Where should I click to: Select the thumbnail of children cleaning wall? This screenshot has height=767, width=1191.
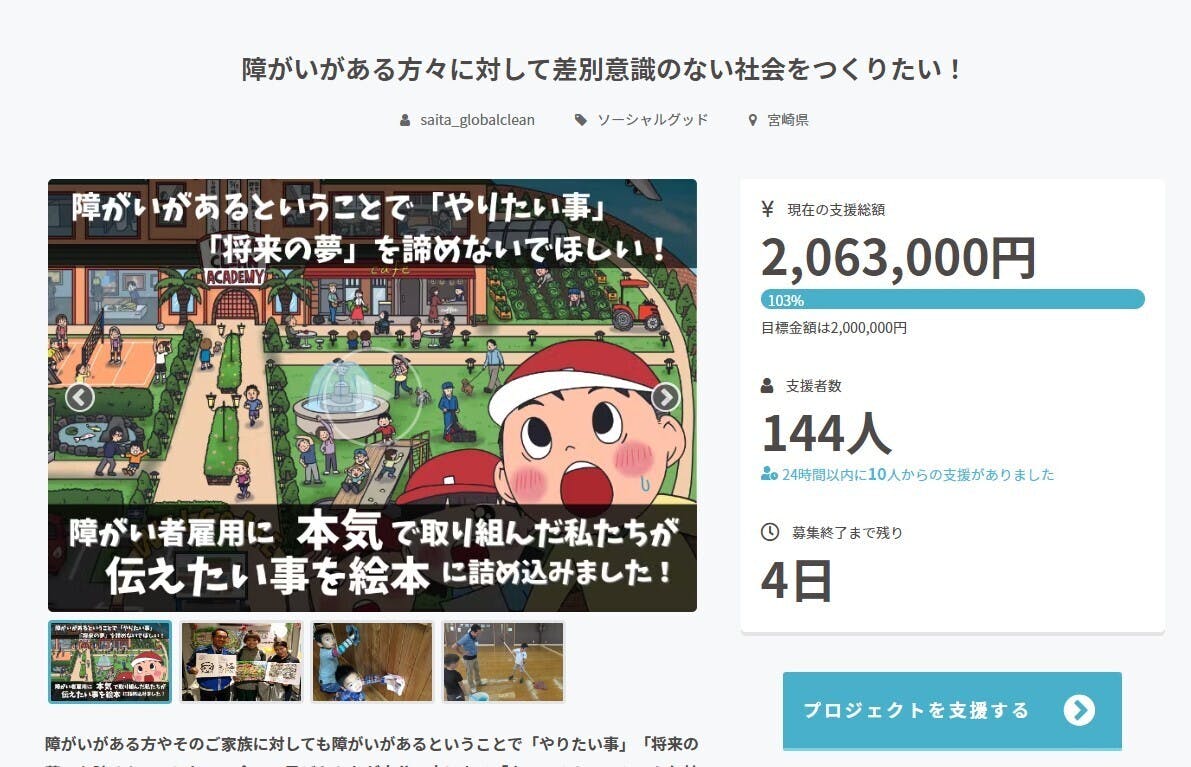(x=372, y=661)
